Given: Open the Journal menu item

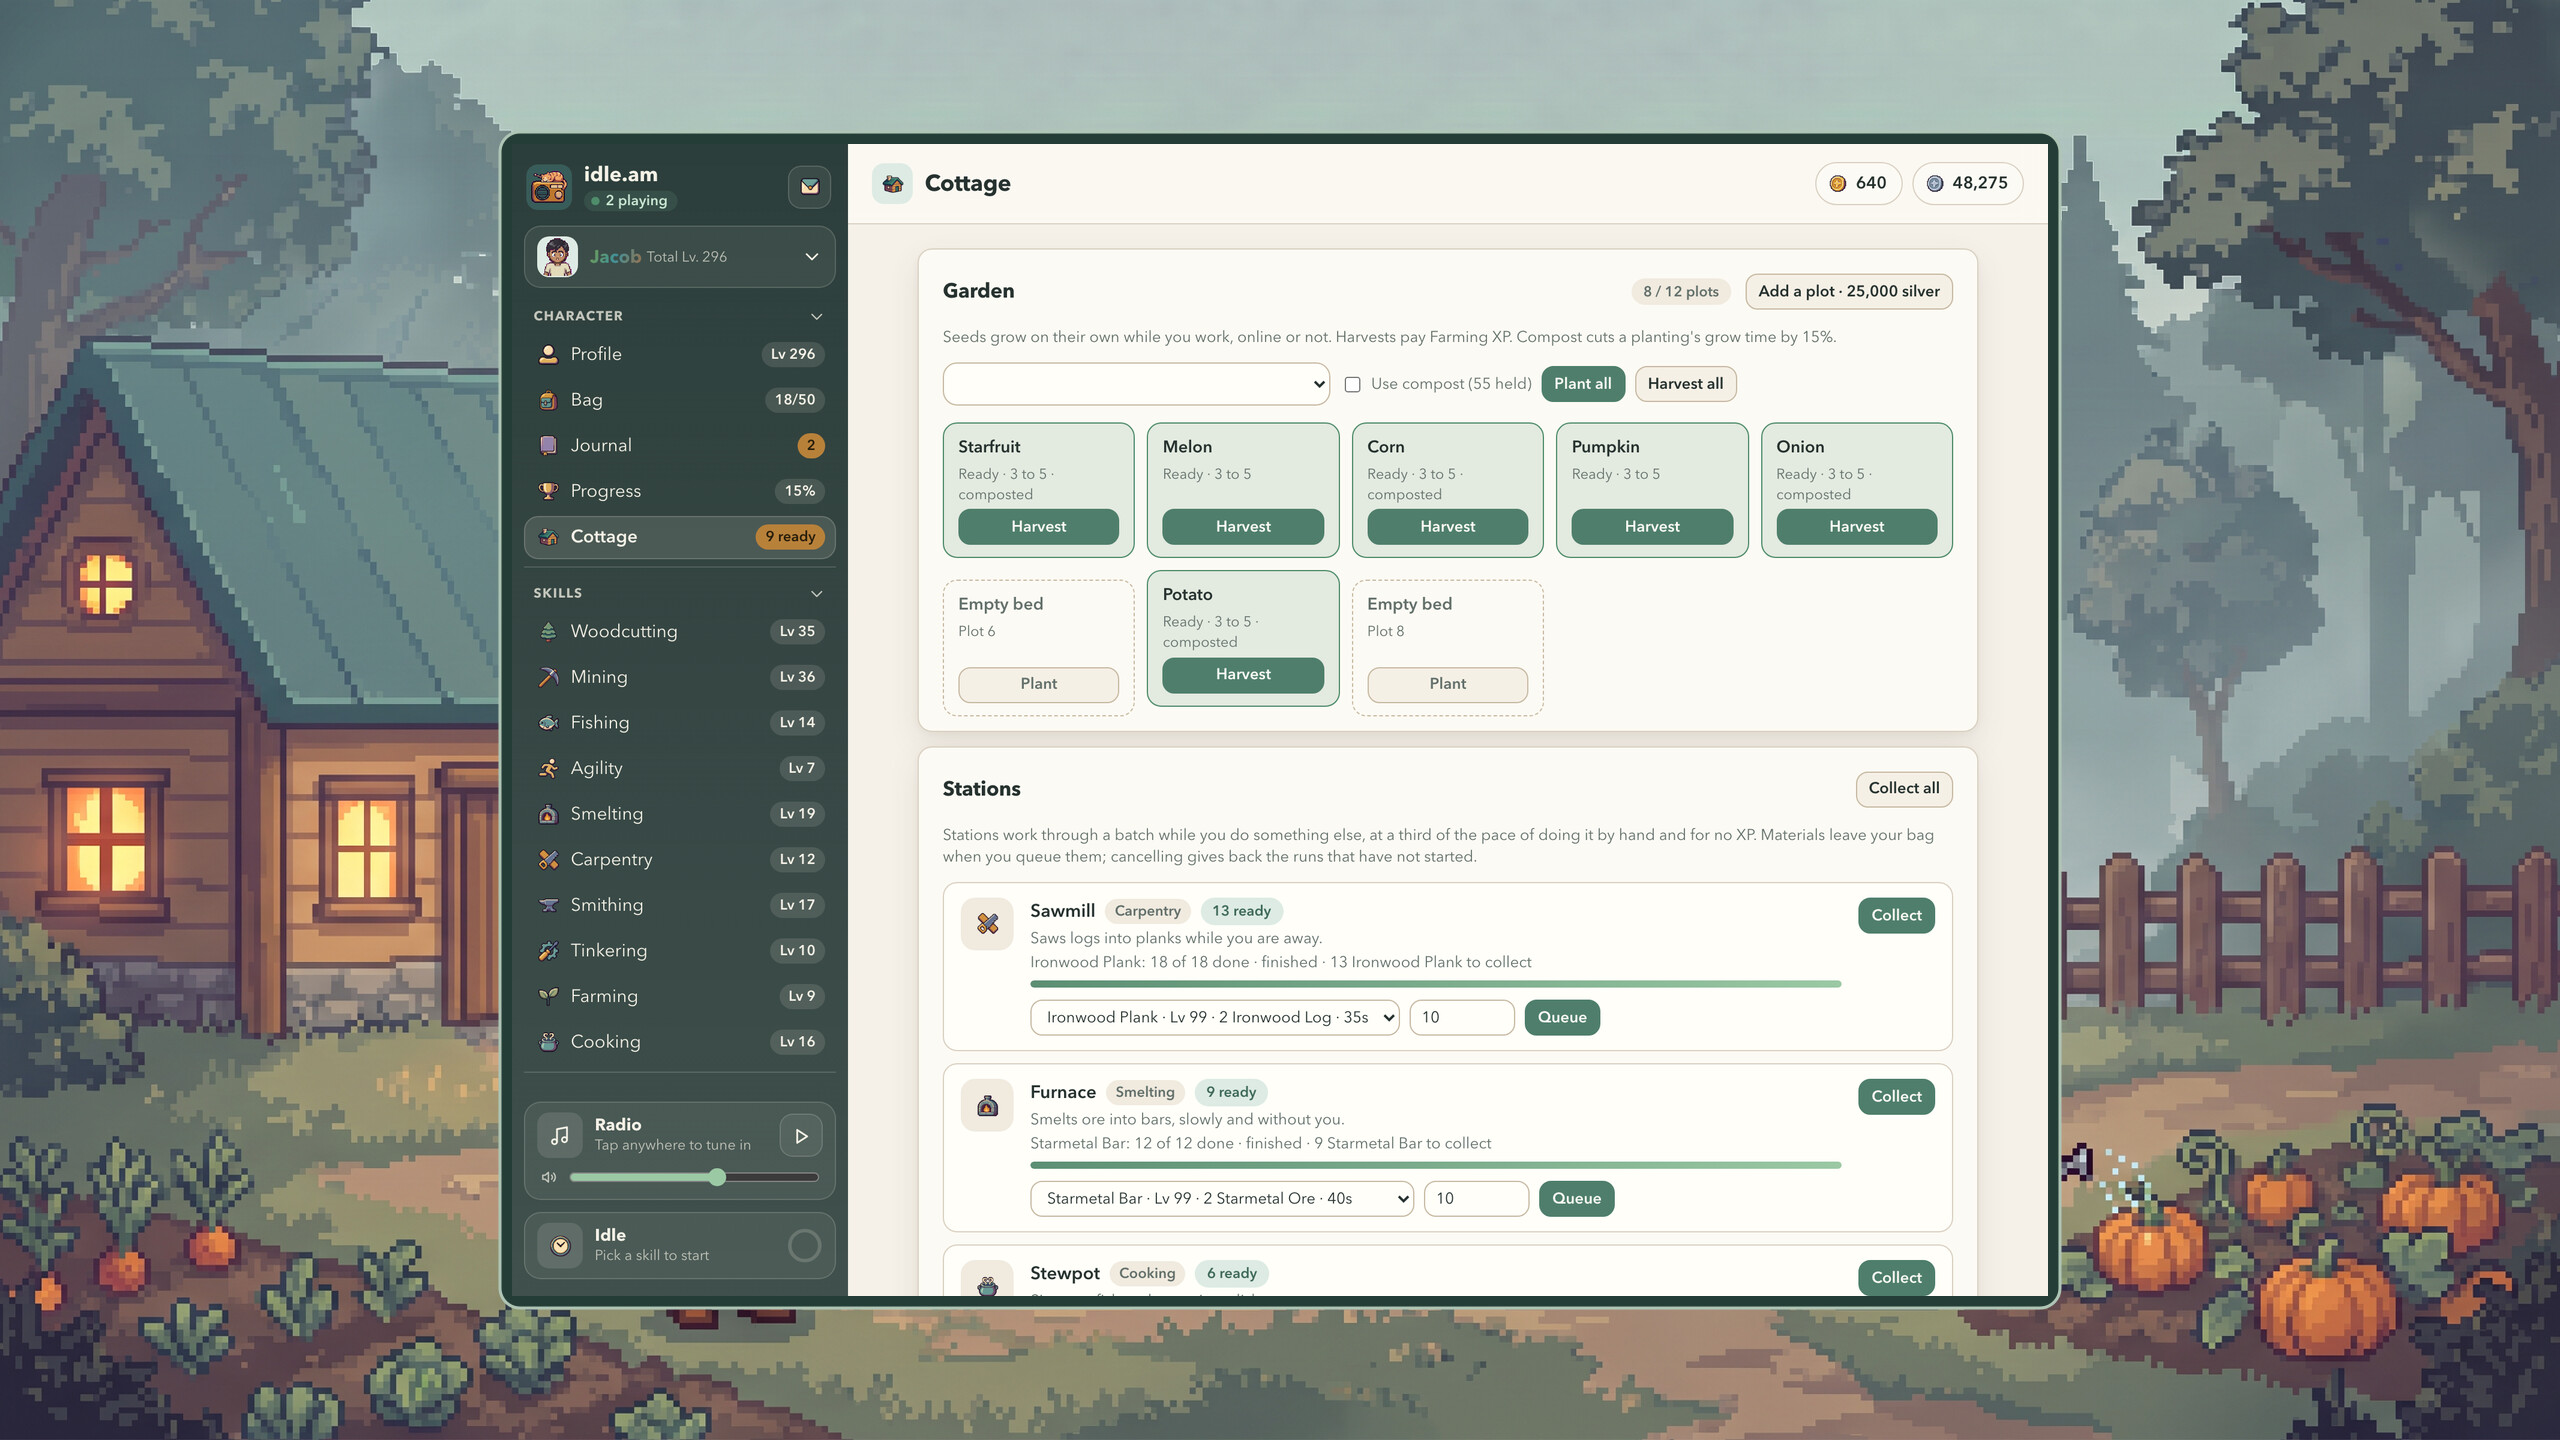Looking at the screenshot, I should pyautogui.click(x=680, y=445).
